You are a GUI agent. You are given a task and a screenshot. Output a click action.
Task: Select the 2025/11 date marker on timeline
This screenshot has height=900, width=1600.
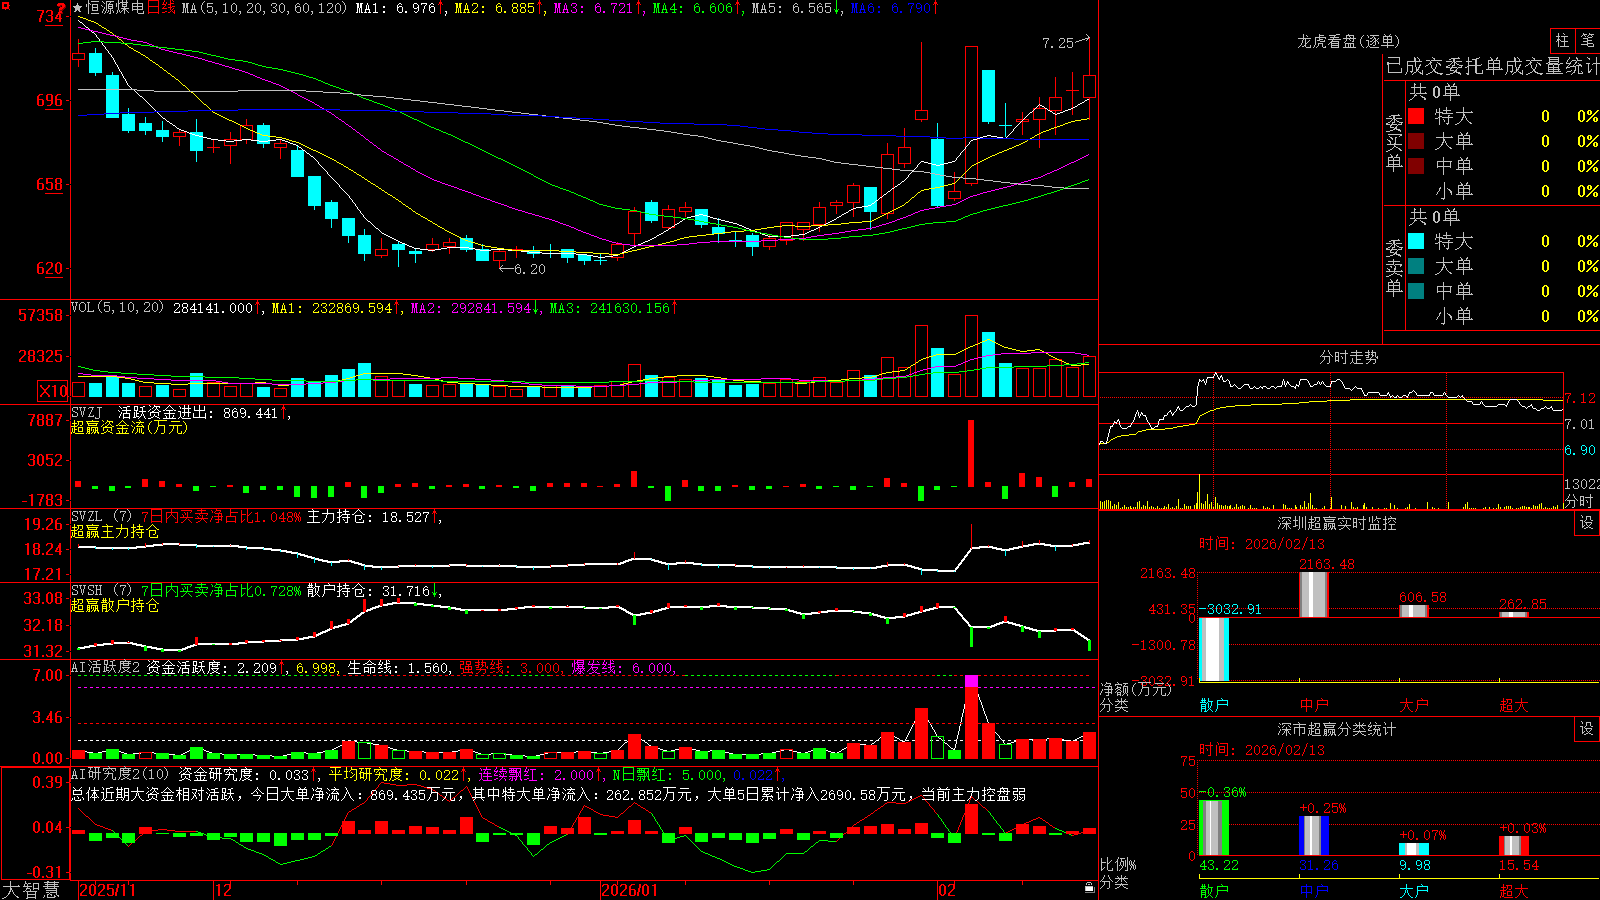pos(107,890)
